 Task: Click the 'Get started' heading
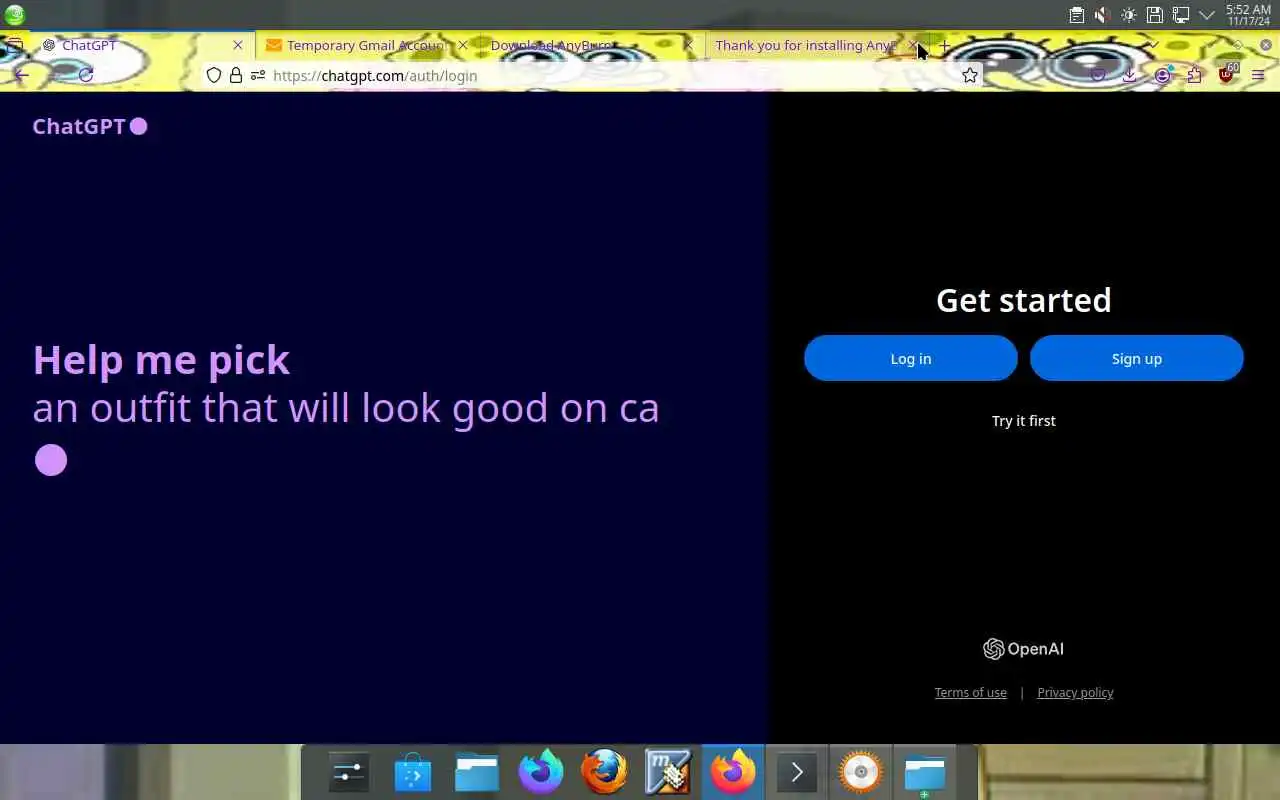[1024, 300]
